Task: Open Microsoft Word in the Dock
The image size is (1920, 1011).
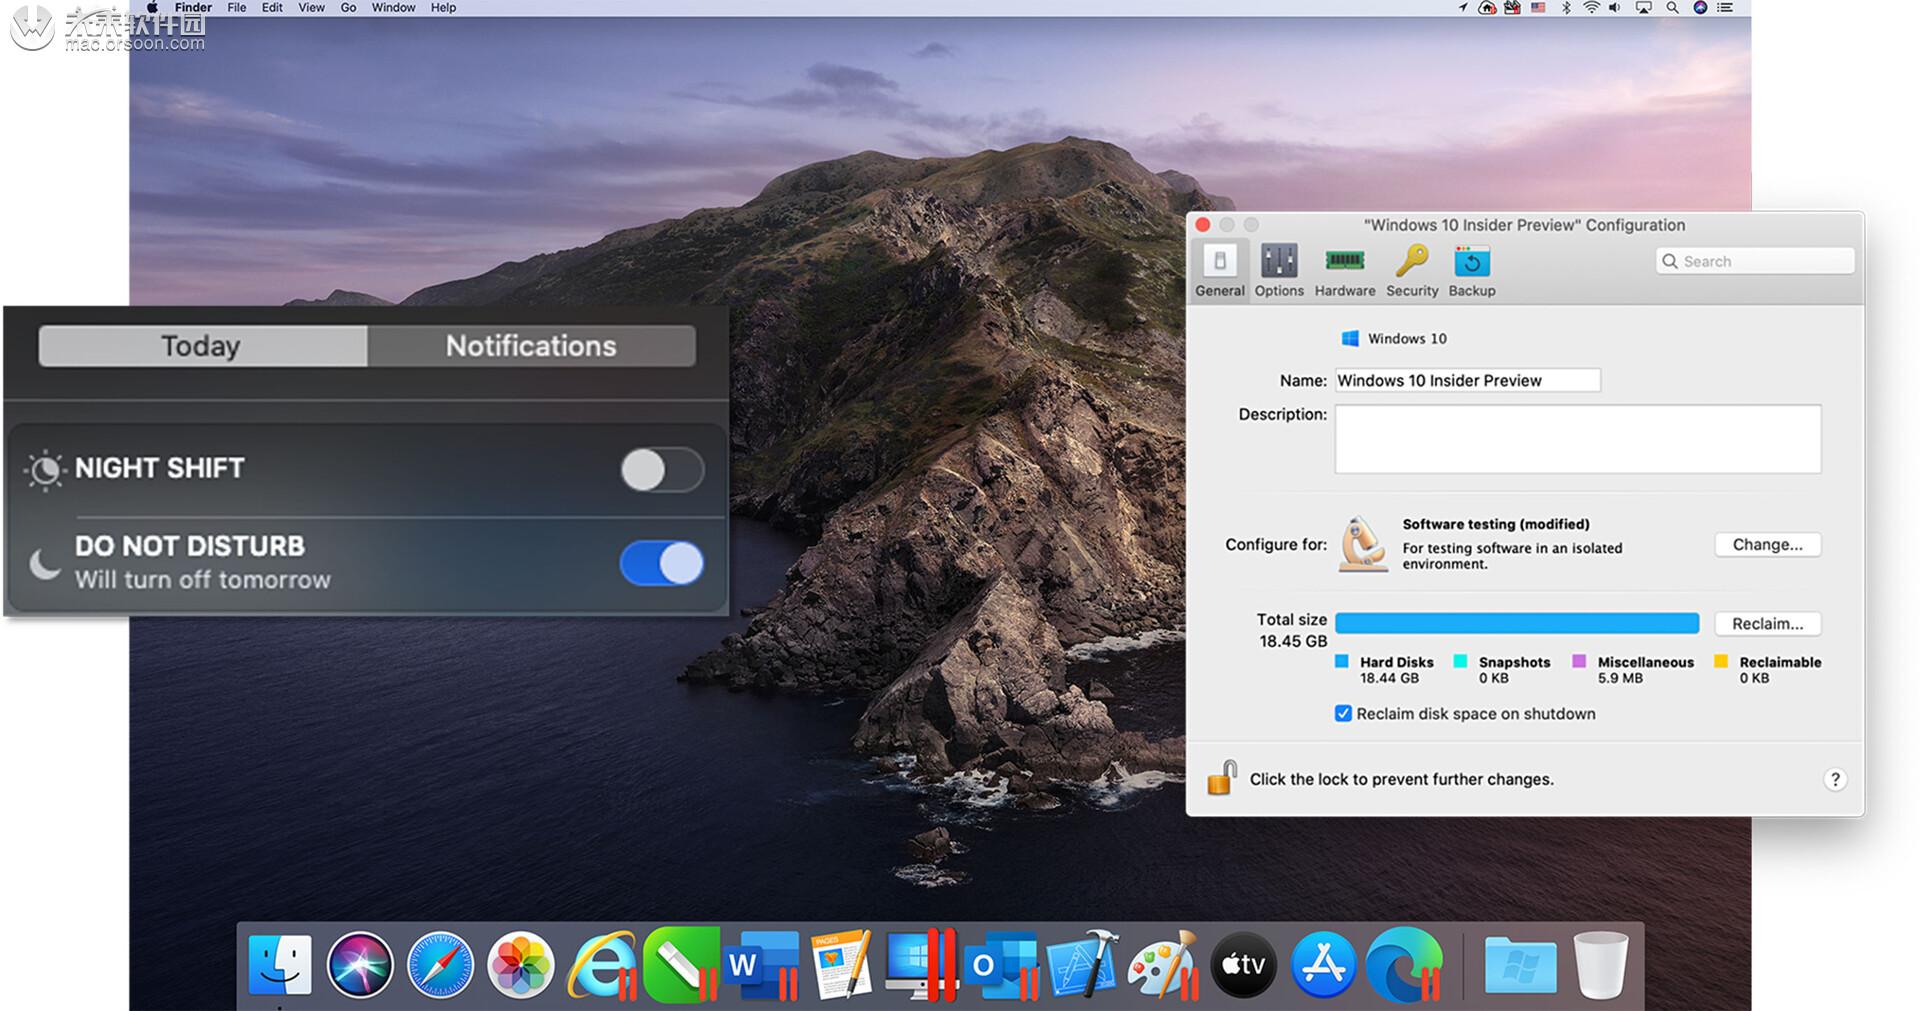Action: (x=760, y=965)
